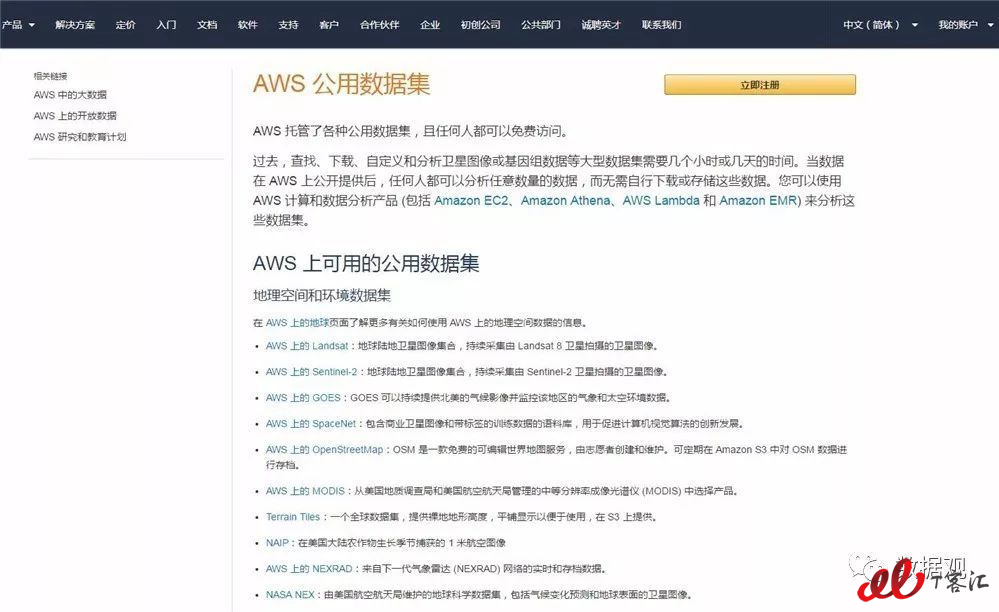This screenshot has height=612, width=999.
Task: Open the 入门 menu item
Action: coord(166,25)
